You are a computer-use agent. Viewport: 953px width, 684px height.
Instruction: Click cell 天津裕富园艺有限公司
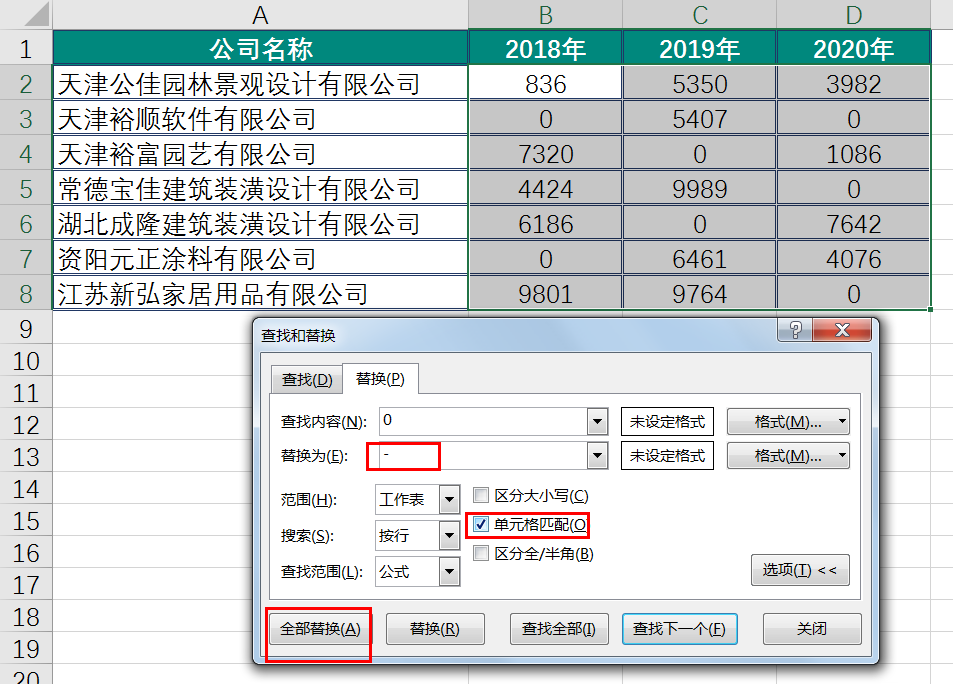[260, 154]
